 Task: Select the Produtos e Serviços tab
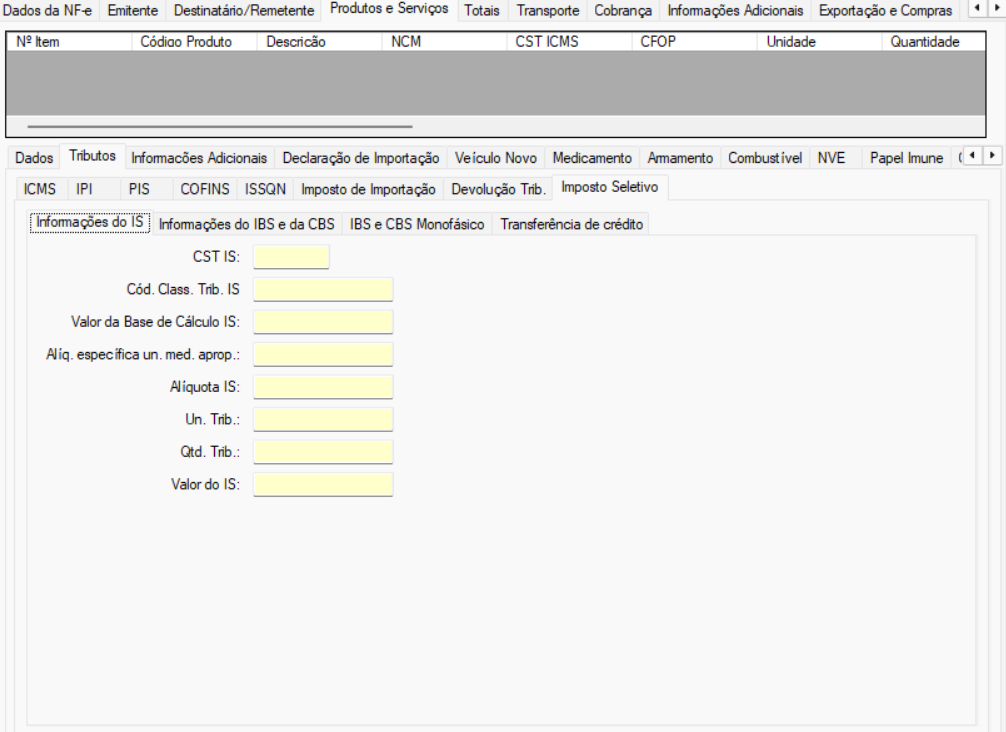coord(389,9)
